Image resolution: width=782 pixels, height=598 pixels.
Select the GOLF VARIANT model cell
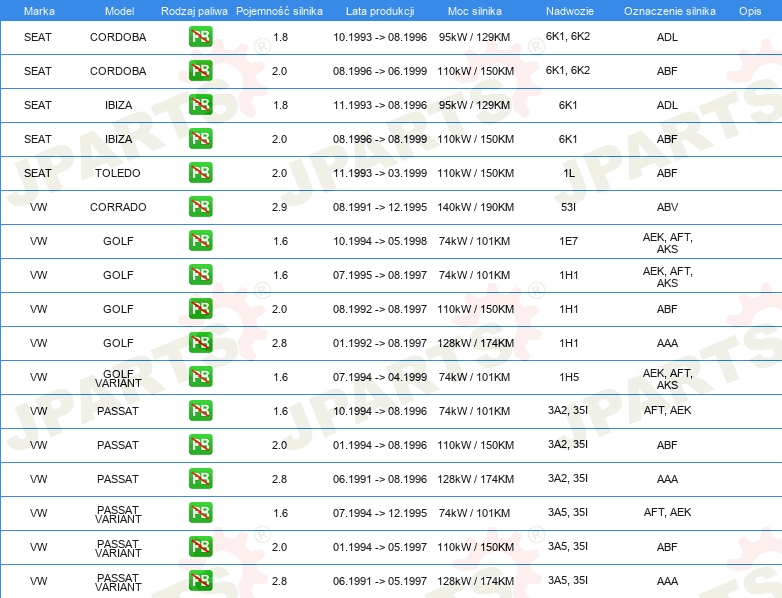click(118, 379)
